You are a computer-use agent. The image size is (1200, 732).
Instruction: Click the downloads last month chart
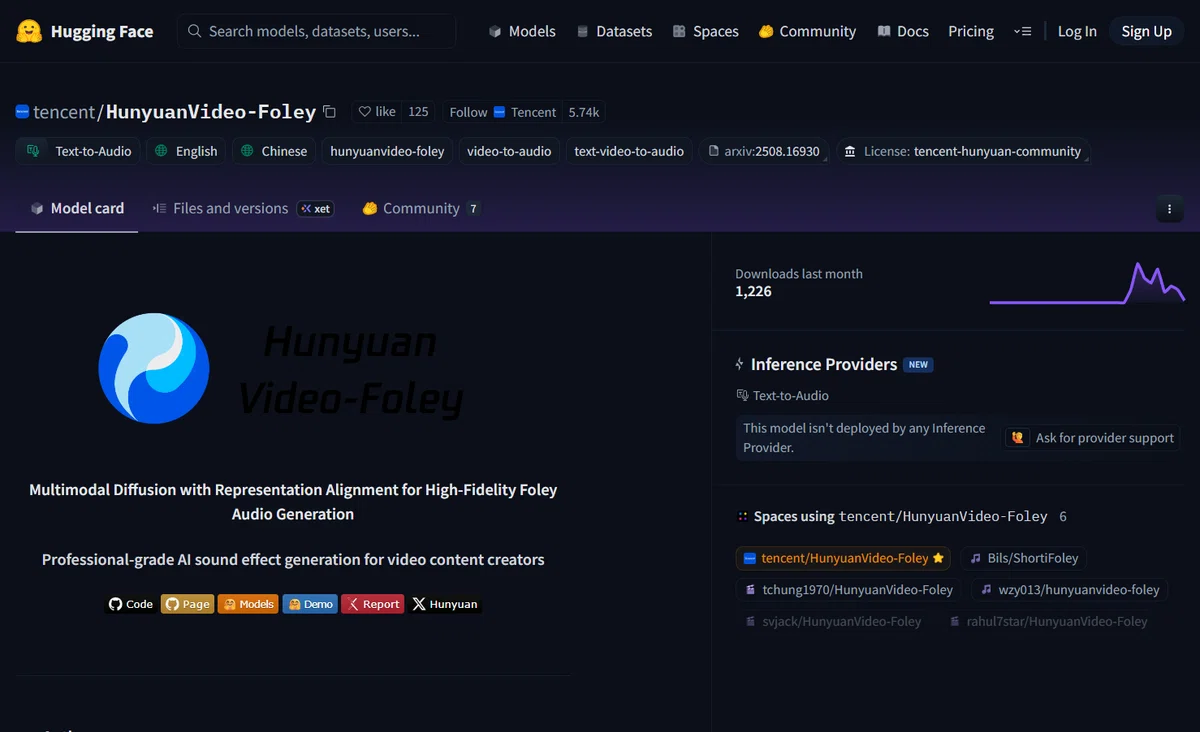[x=1087, y=283]
